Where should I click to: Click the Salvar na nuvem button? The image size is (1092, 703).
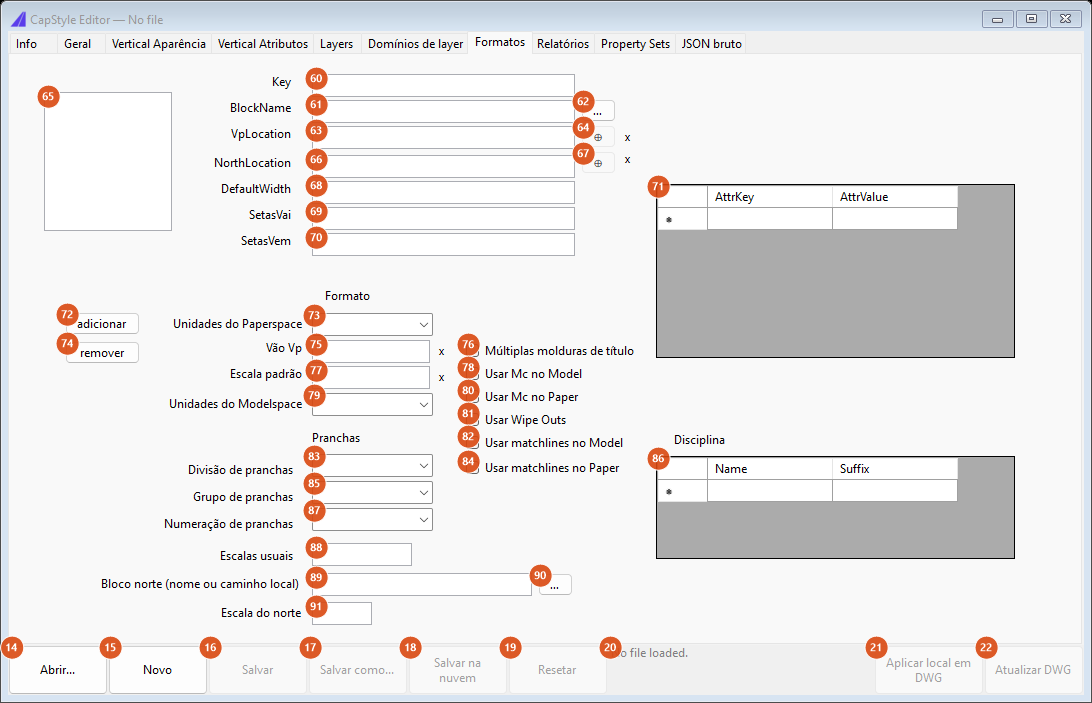(458, 670)
